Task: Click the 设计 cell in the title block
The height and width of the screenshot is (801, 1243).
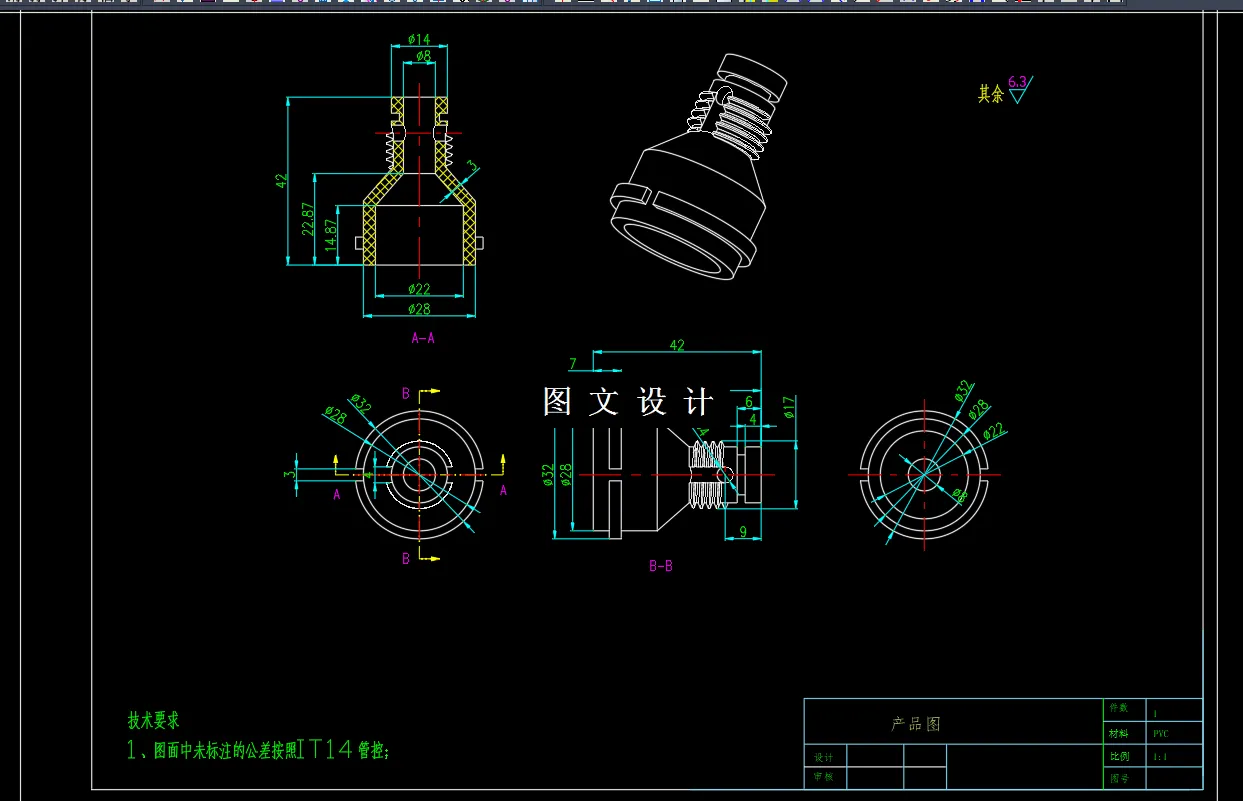Action: [824, 757]
